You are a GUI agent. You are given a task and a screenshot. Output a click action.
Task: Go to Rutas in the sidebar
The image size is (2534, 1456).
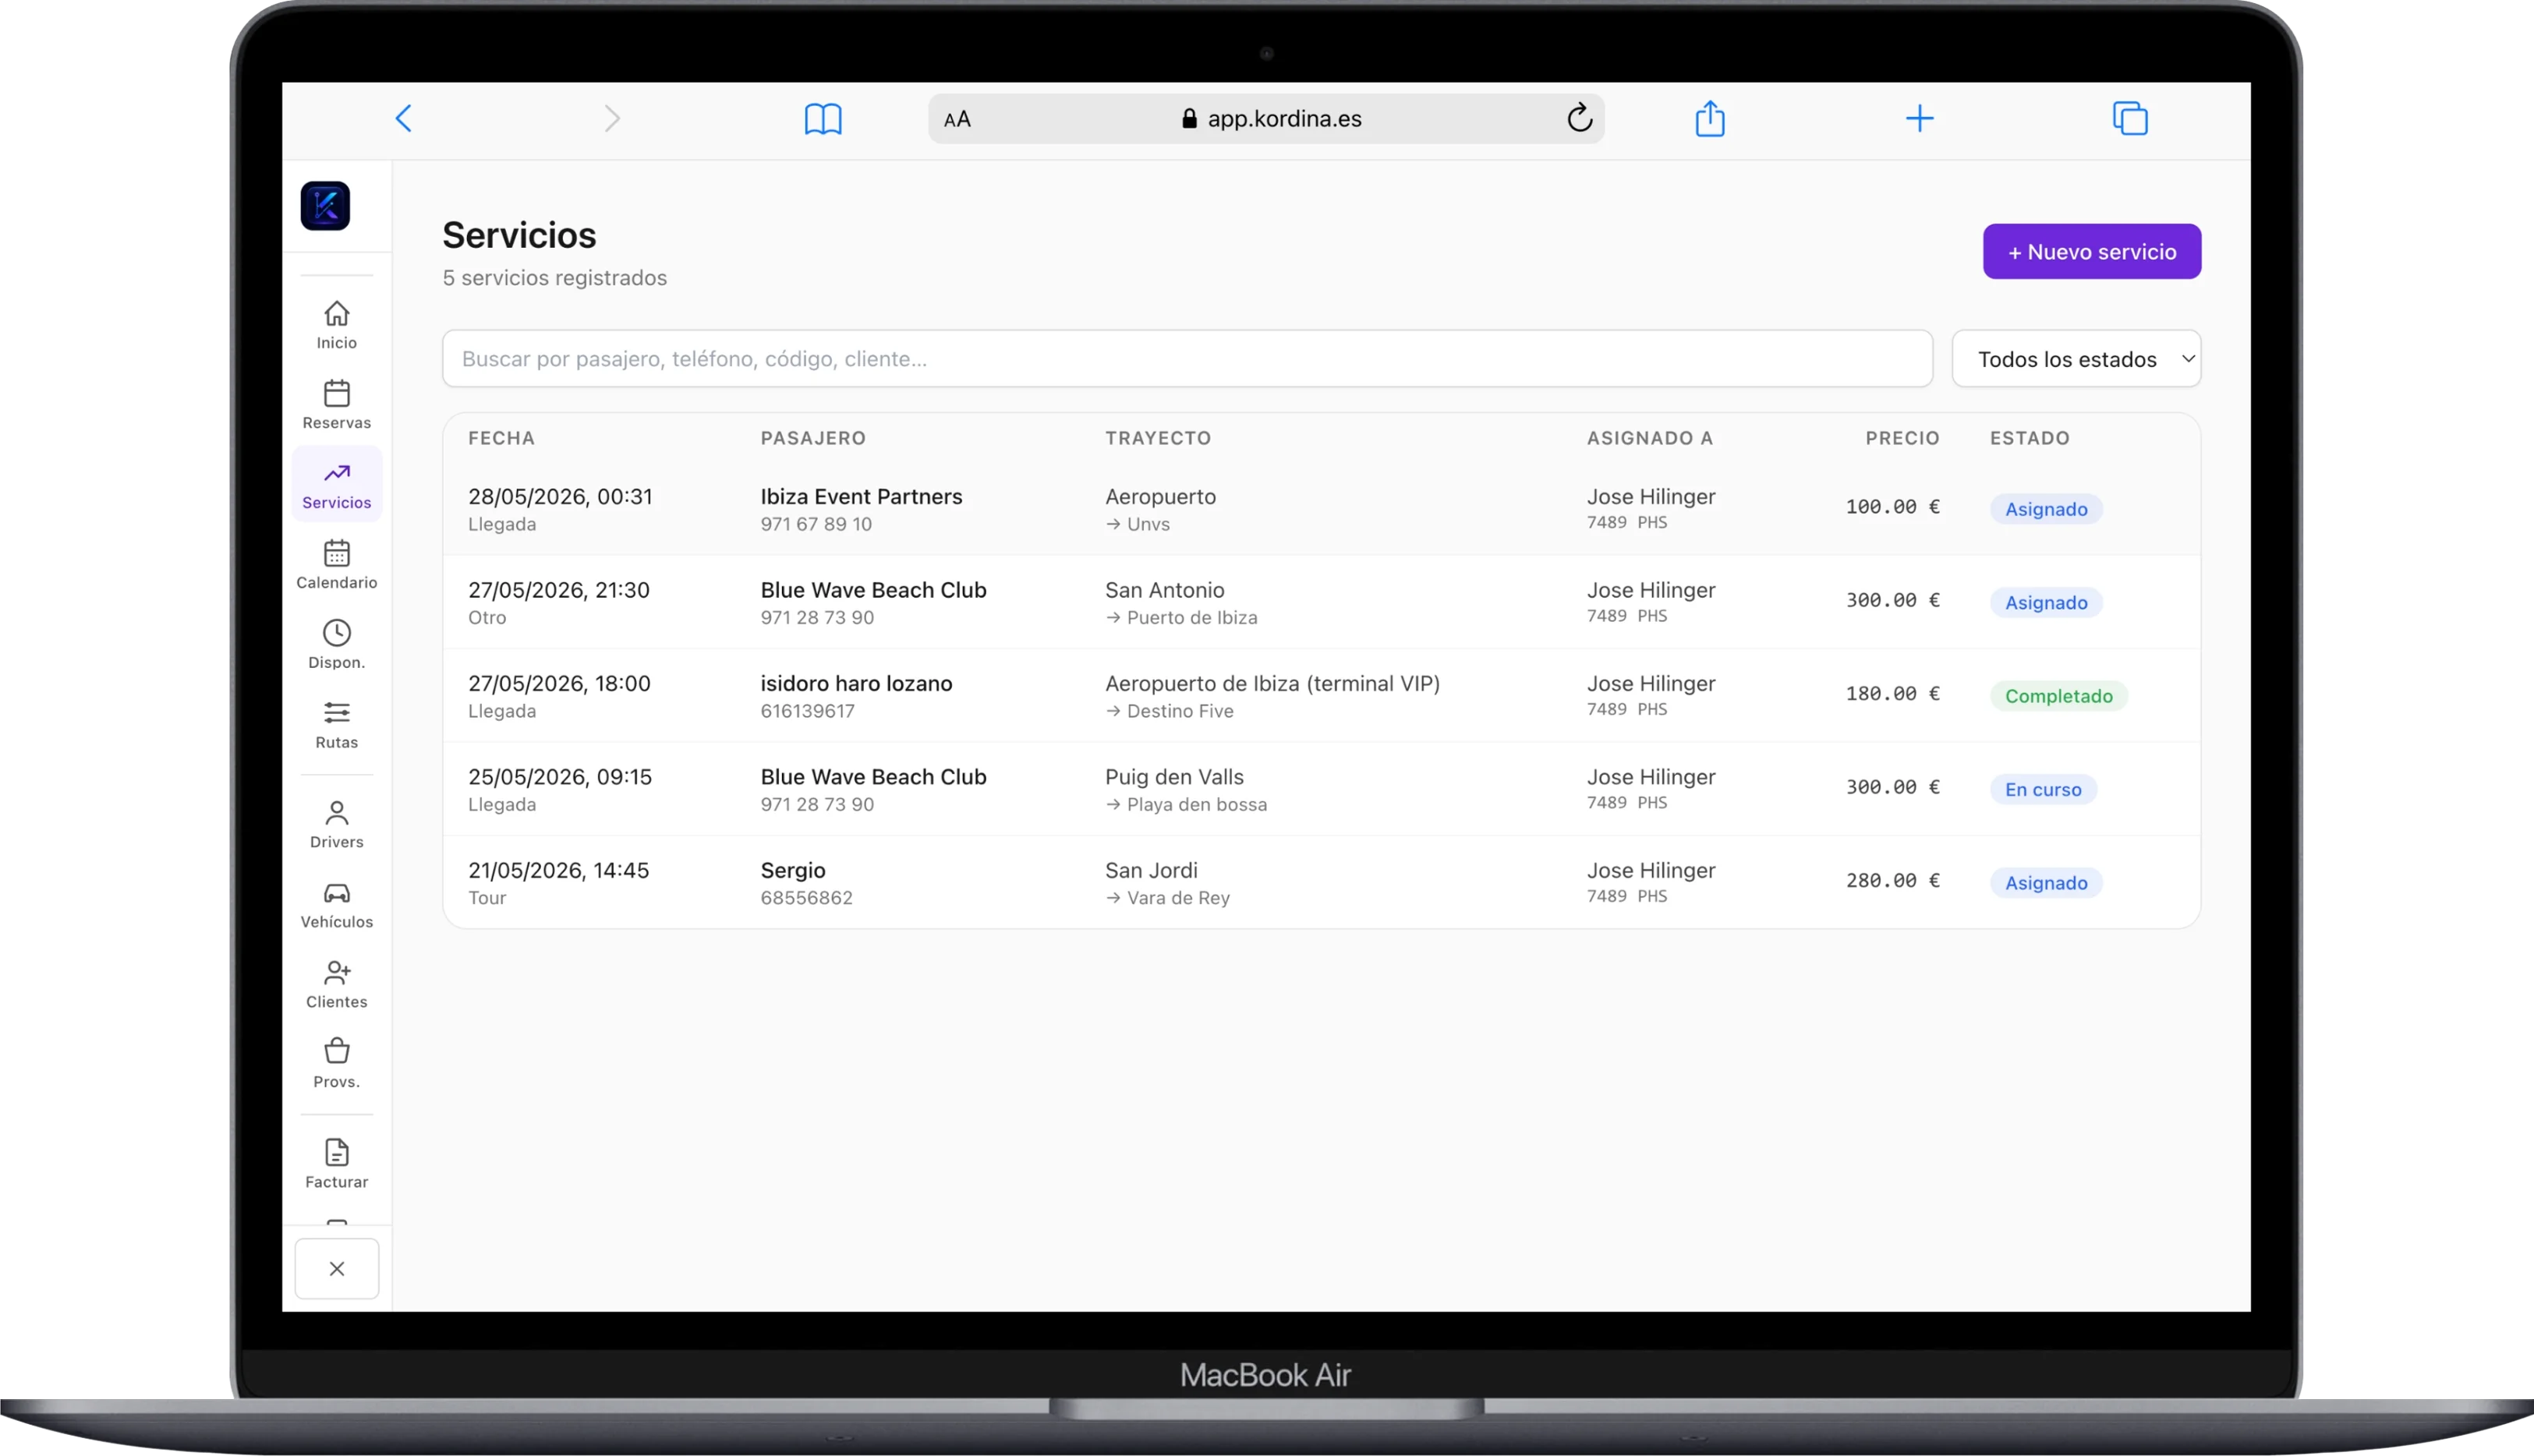(x=337, y=725)
